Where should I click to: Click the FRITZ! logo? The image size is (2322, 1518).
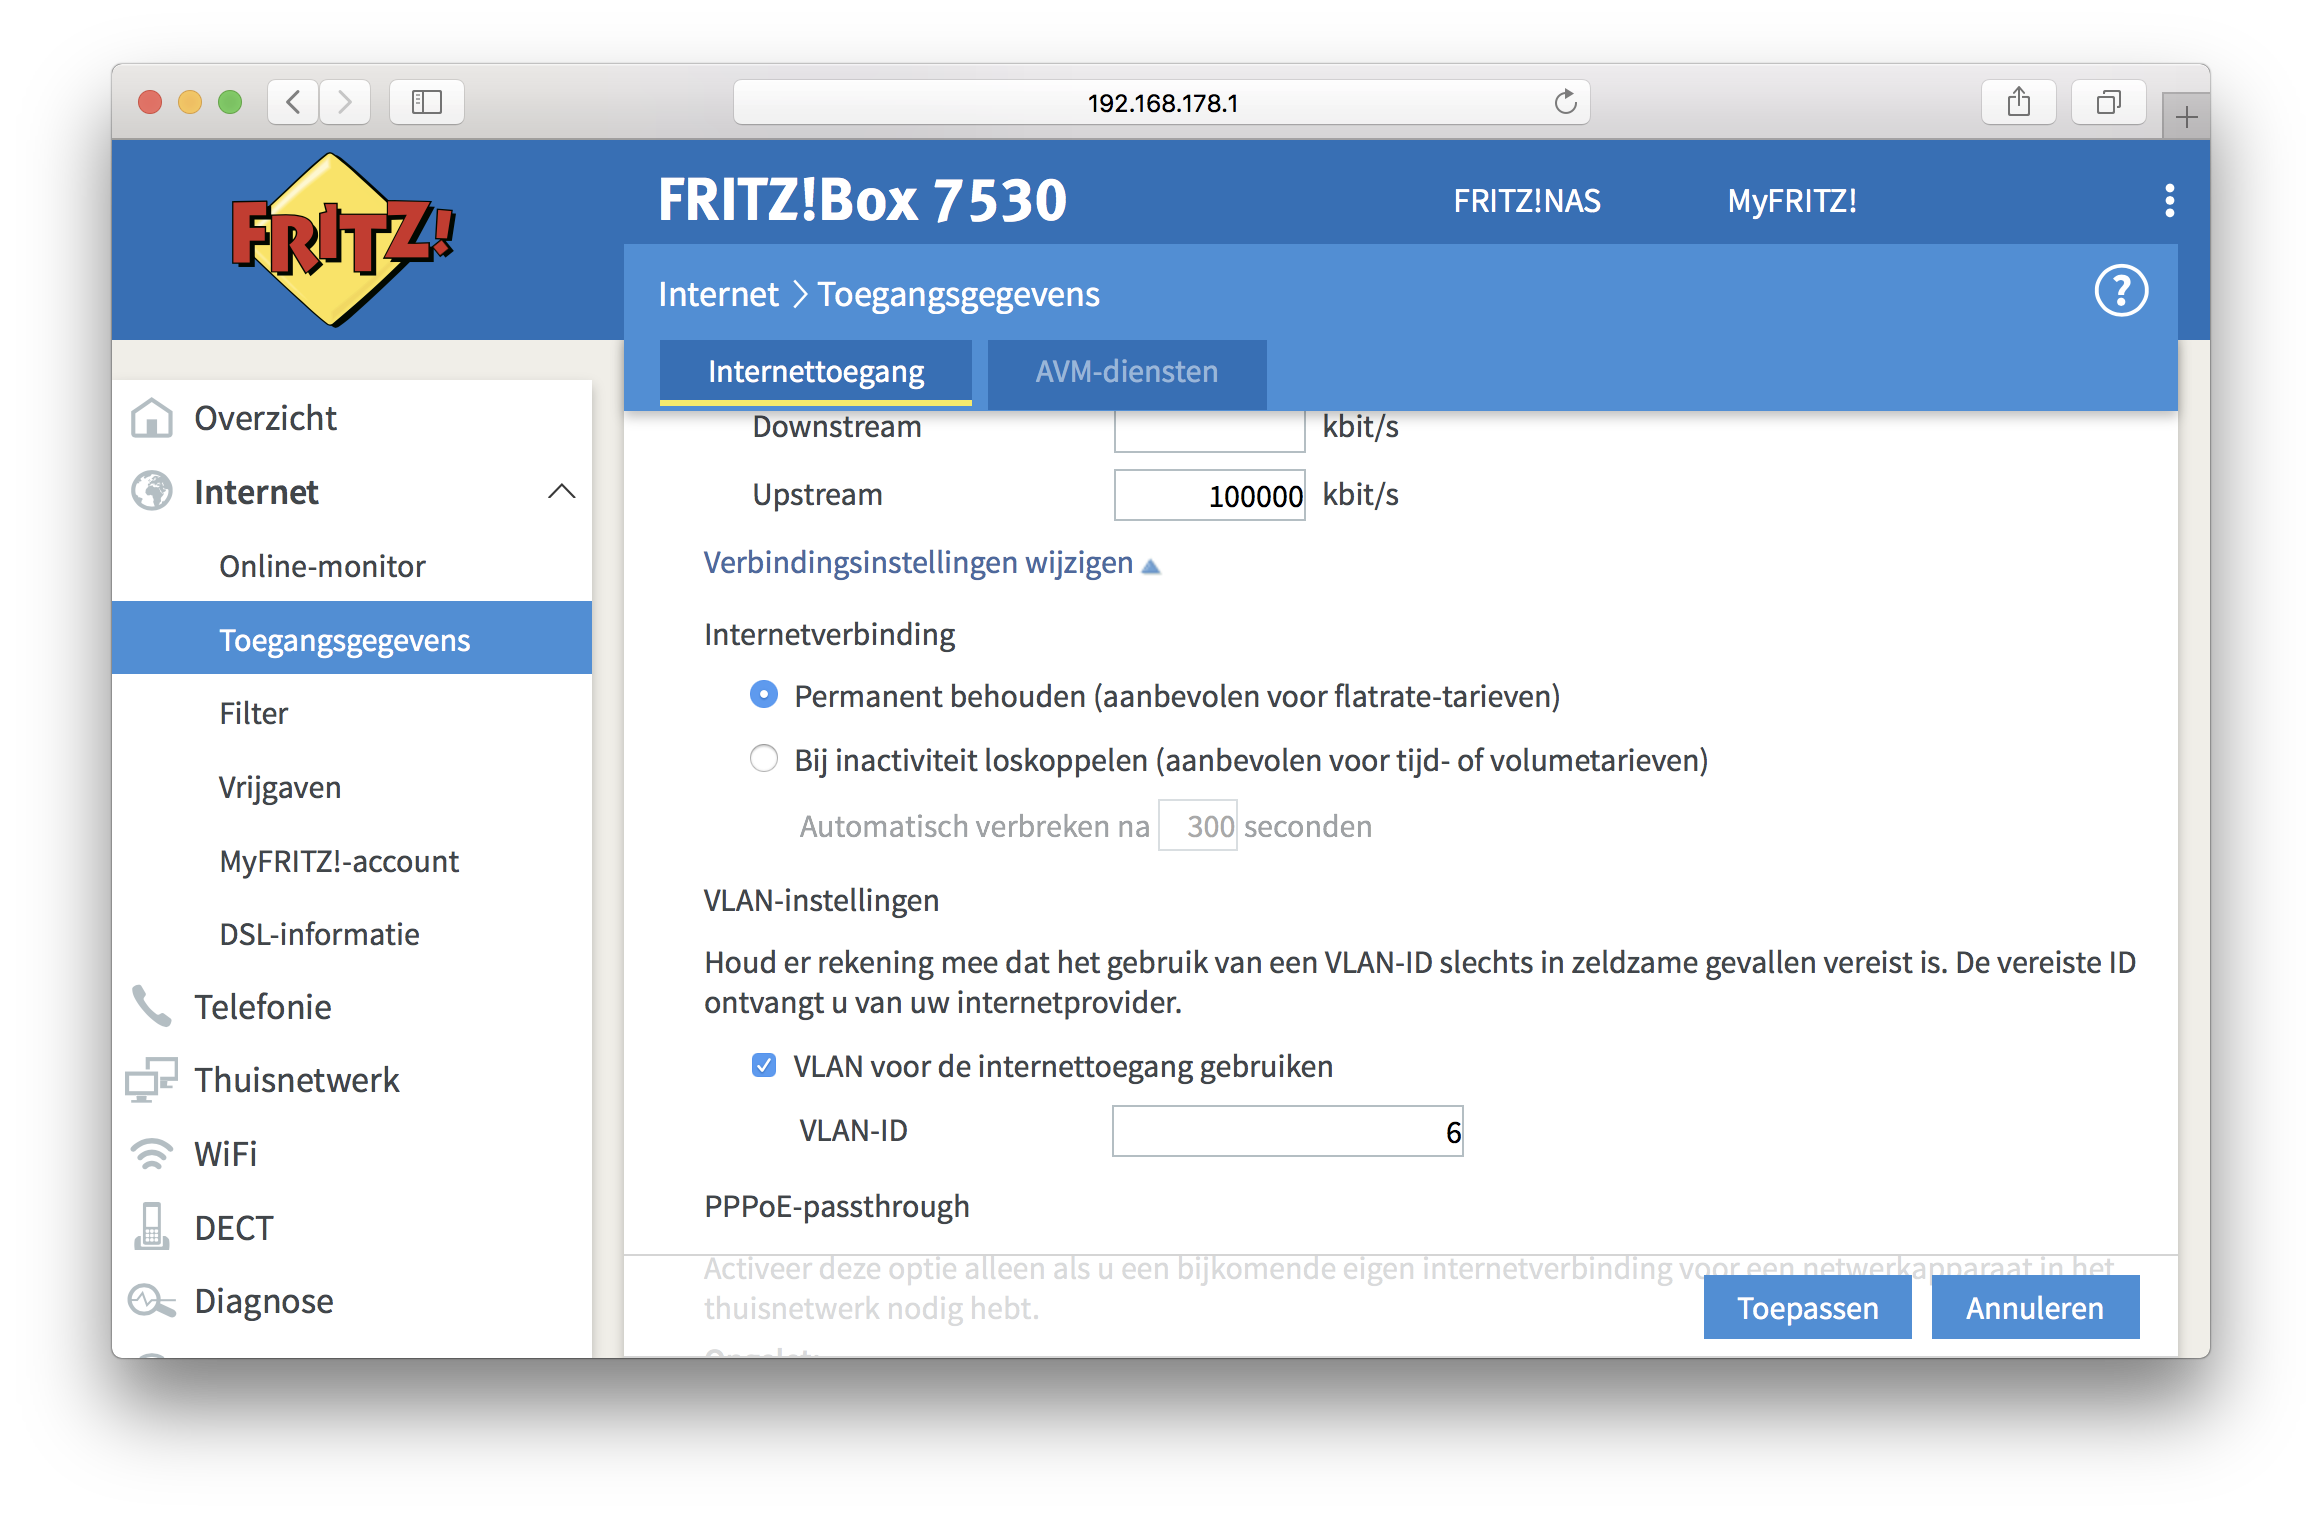point(343,240)
